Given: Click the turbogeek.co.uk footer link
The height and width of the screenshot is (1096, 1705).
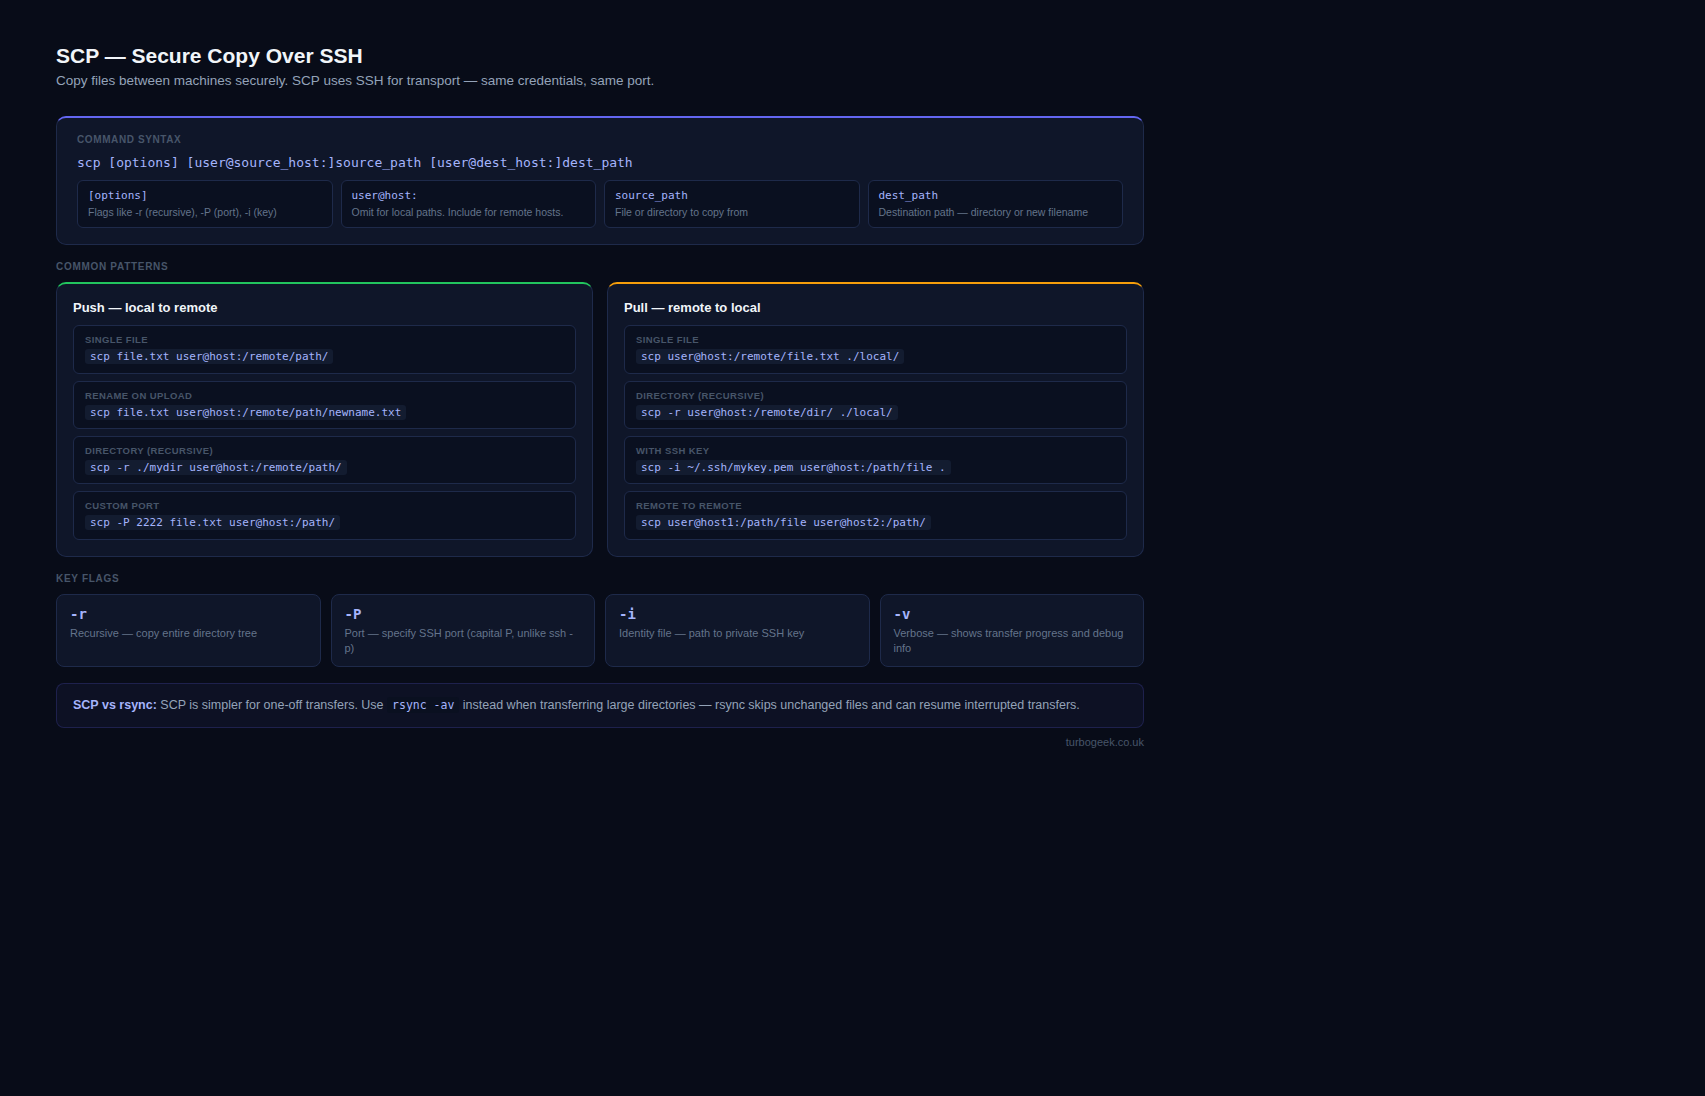Looking at the screenshot, I should (1104, 742).
